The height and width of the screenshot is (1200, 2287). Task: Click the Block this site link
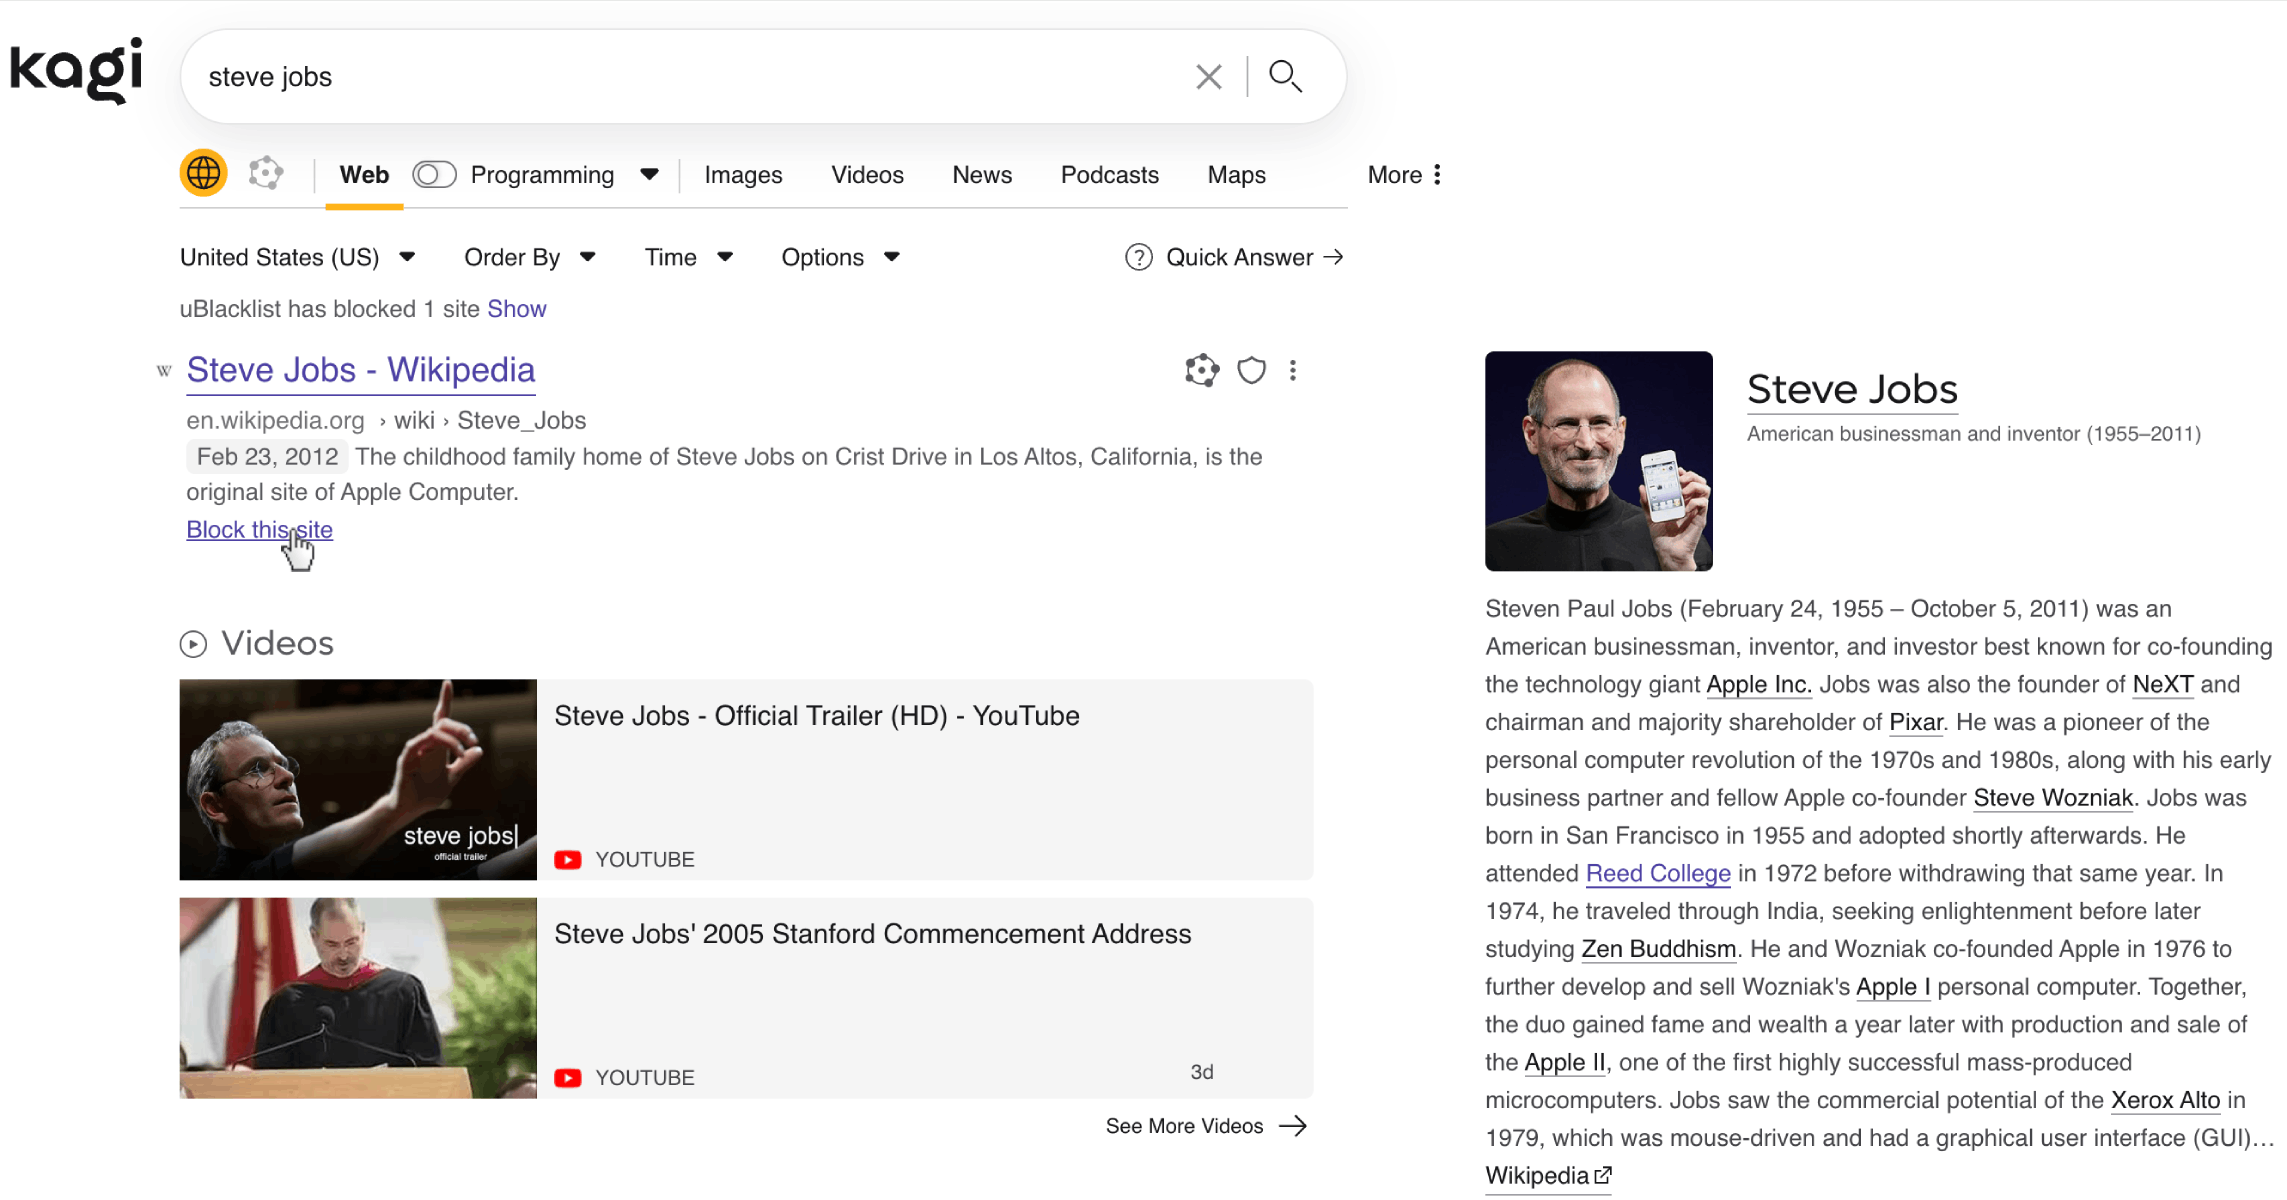coord(259,530)
